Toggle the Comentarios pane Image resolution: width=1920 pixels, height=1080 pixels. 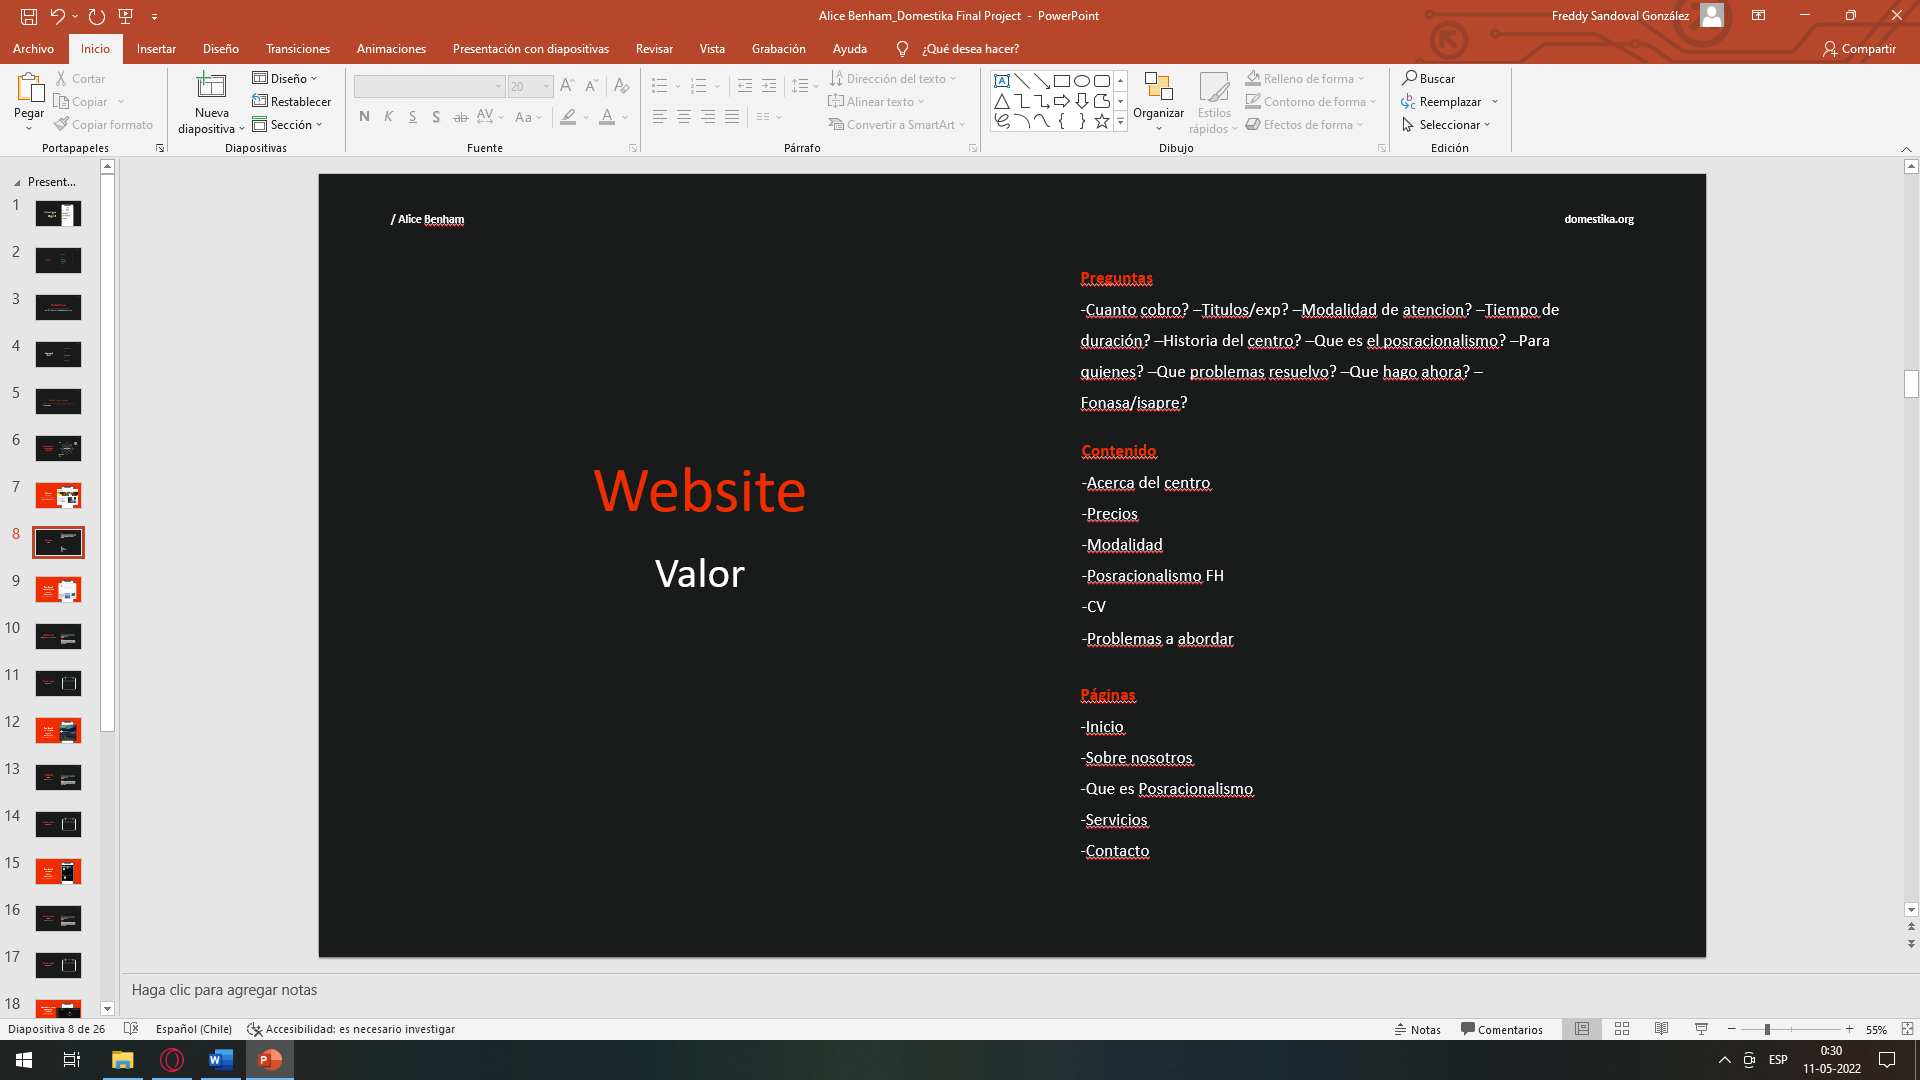click(x=1502, y=1029)
